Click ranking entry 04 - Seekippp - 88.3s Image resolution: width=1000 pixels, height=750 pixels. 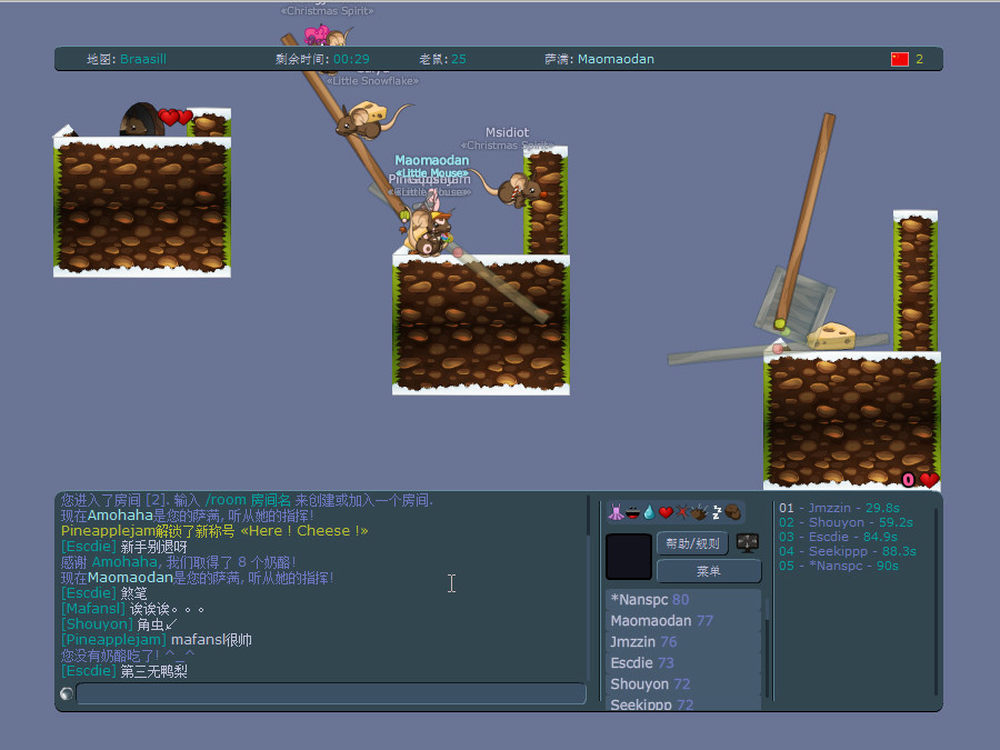coord(848,551)
